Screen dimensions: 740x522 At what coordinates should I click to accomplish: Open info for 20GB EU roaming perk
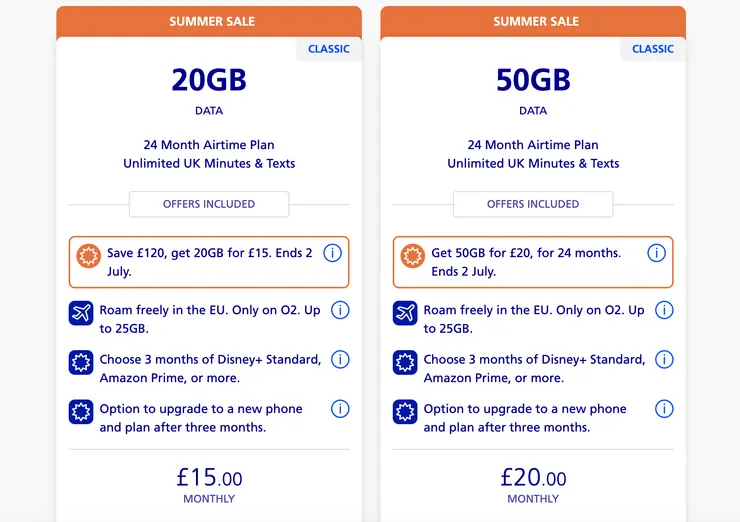[x=340, y=310]
